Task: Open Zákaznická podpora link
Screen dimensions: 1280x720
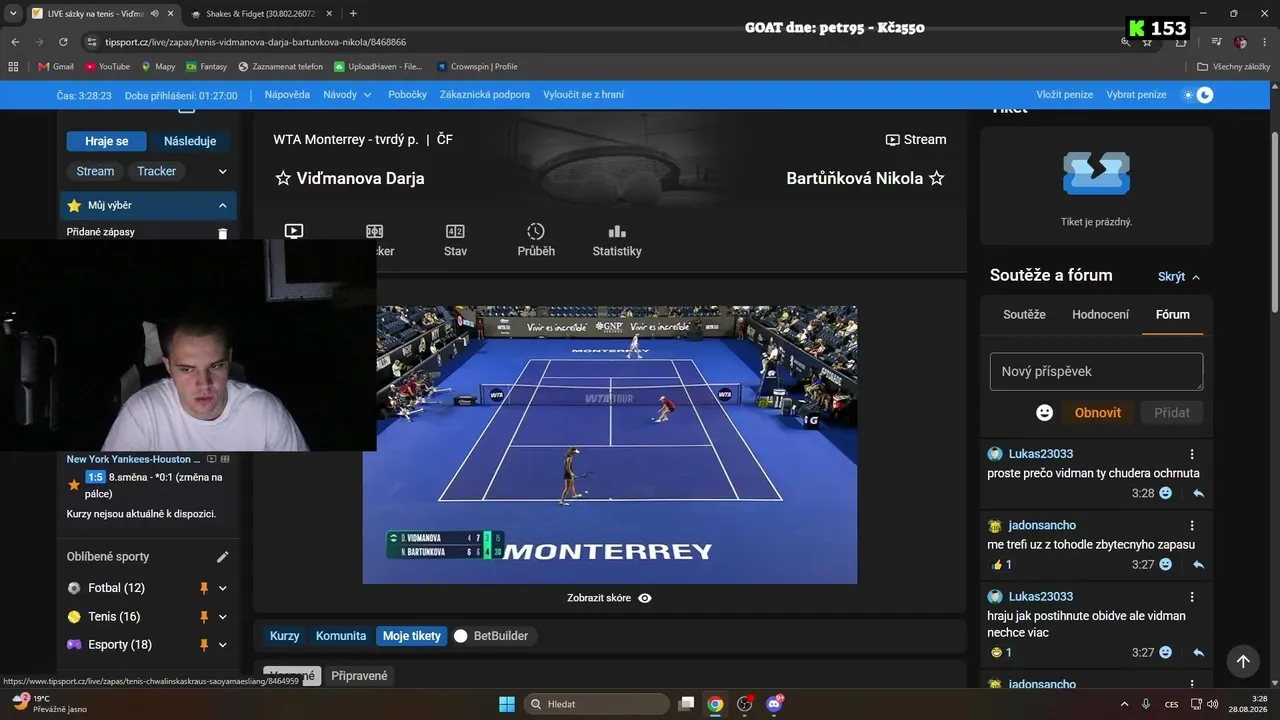Action: 485,95
